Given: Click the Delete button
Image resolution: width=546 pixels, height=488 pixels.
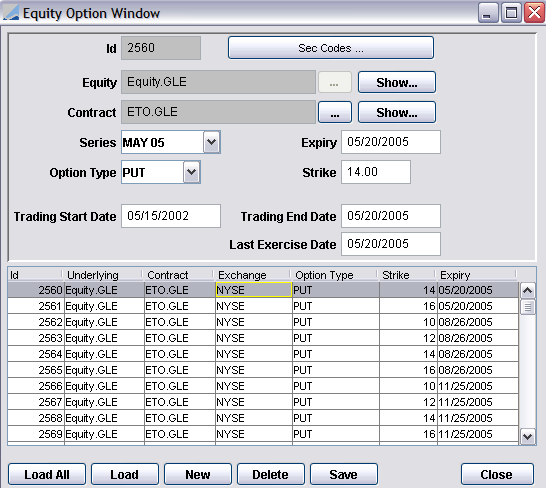Looking at the screenshot, I should 271,474.
